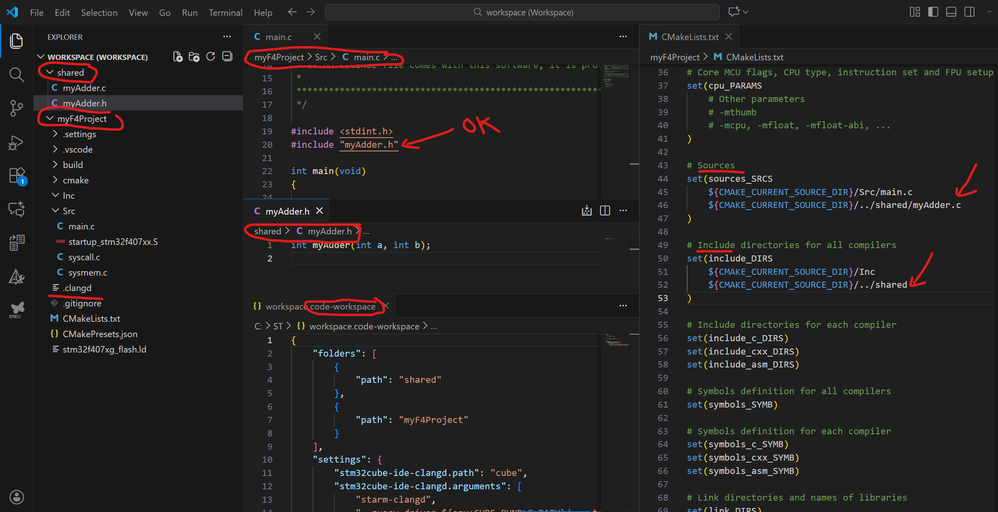Open the File menu
Viewport: 998px width, 512px height.
click(x=37, y=13)
